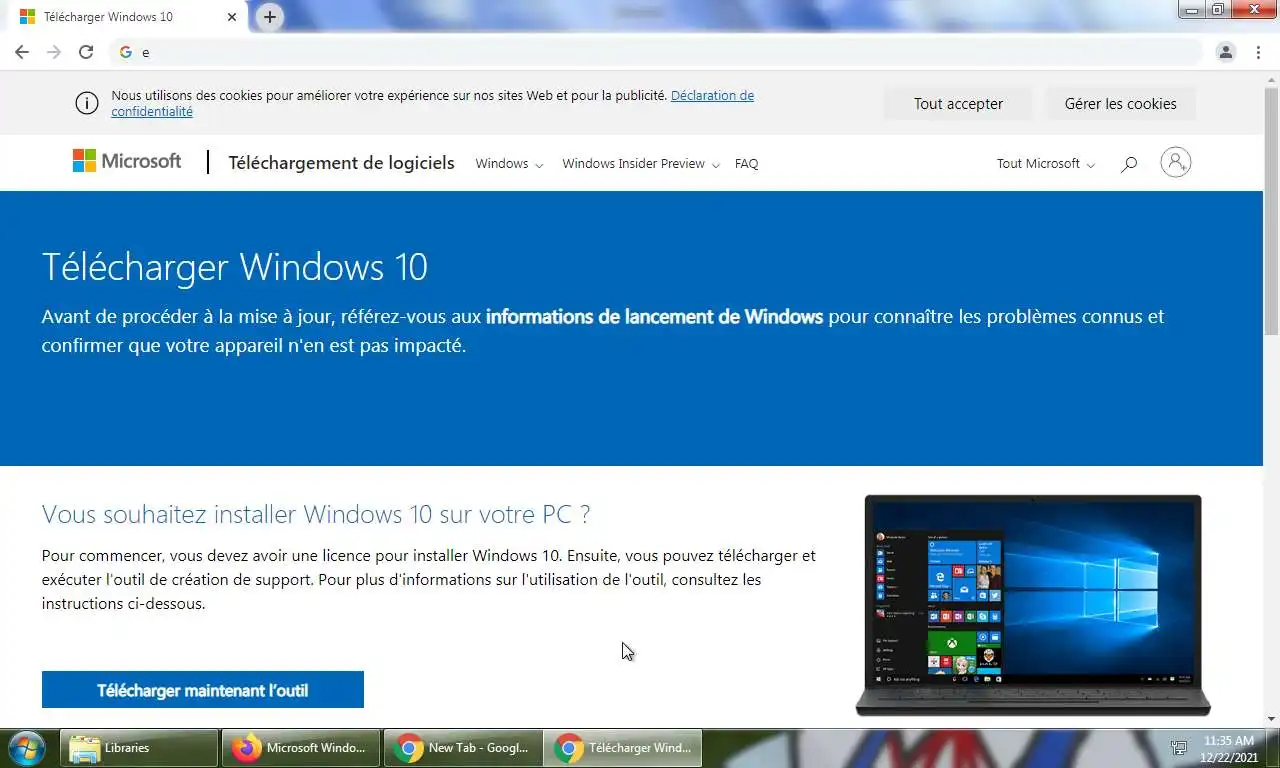1280x768 pixels.
Task: Expand the Windows menu dropdown
Action: point(509,163)
